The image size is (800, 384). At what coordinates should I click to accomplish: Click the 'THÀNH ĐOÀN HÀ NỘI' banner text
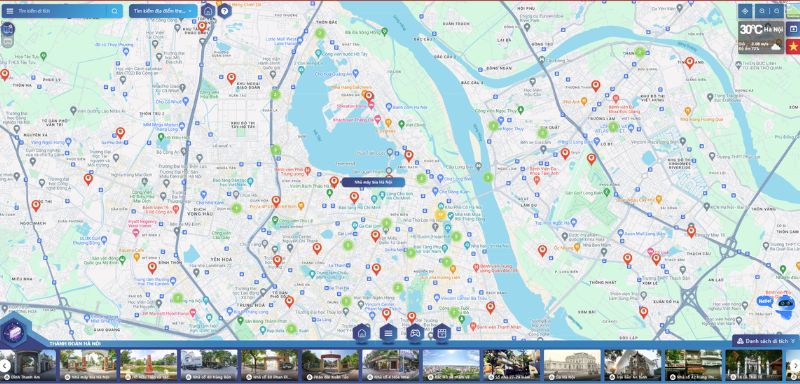[75, 344]
